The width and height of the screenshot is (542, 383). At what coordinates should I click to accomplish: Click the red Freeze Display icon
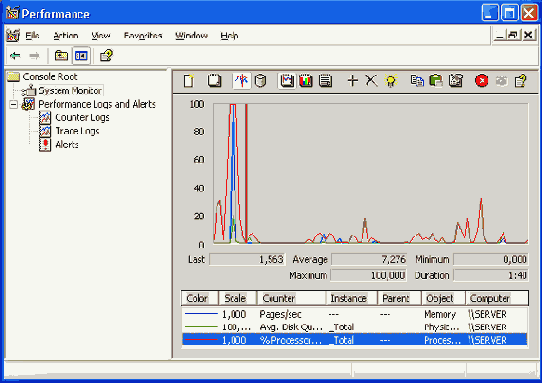(x=482, y=81)
